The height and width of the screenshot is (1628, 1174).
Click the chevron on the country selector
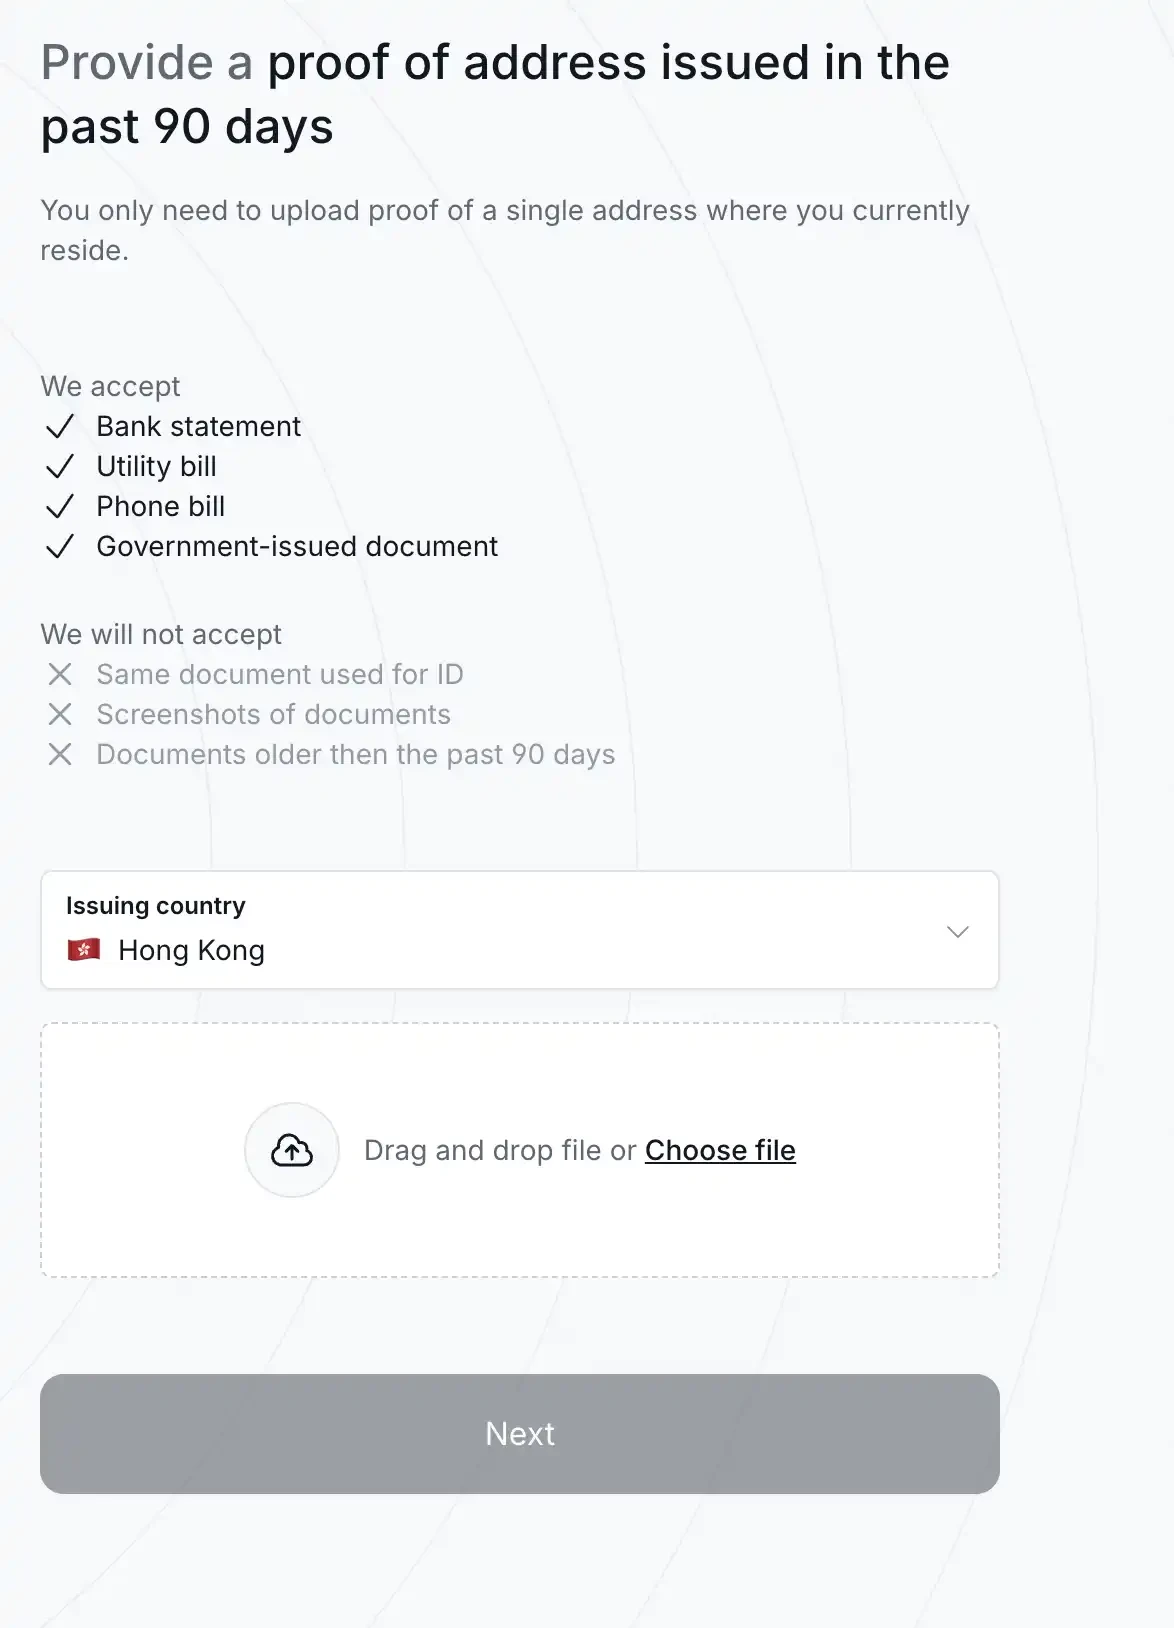click(x=958, y=931)
